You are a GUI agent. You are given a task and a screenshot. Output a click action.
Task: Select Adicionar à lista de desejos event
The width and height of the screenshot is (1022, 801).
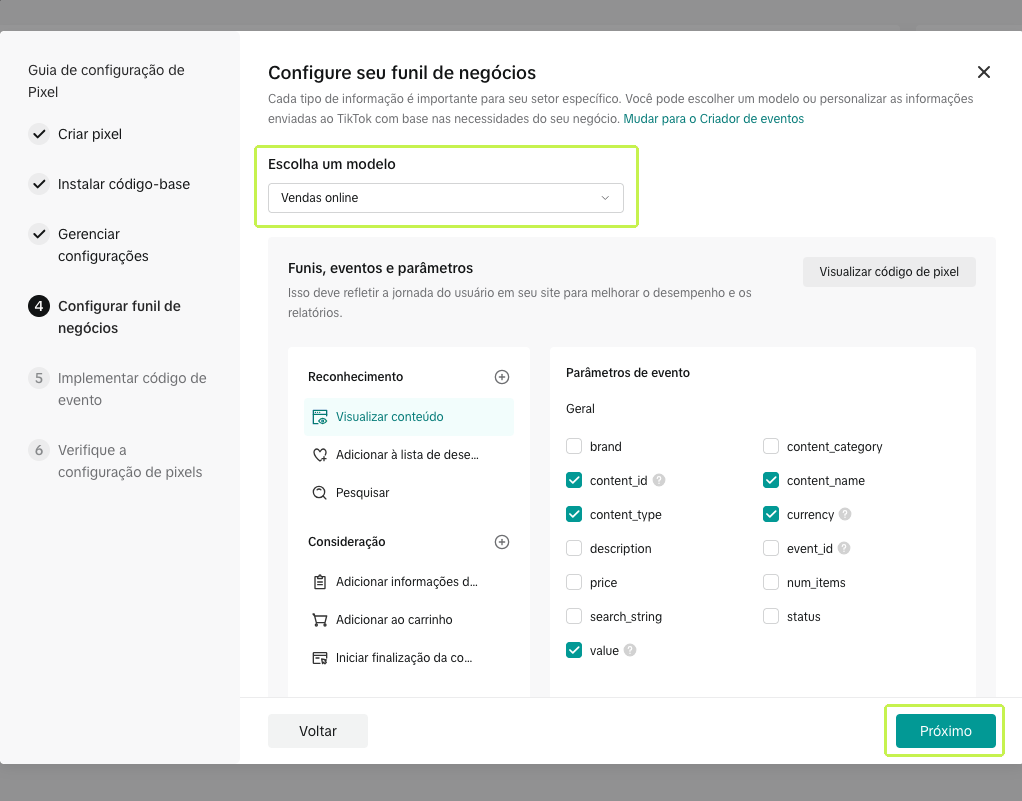click(x=409, y=455)
